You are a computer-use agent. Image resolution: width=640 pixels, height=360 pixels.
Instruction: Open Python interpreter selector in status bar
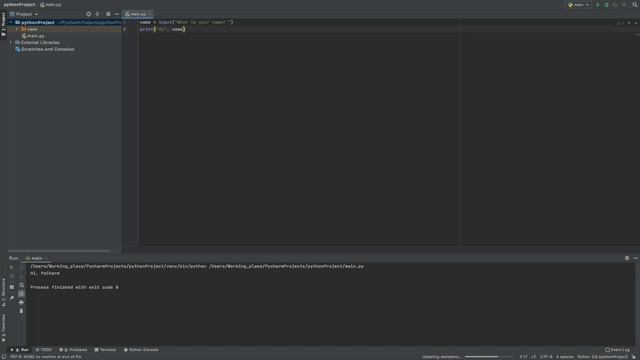tap(602, 357)
